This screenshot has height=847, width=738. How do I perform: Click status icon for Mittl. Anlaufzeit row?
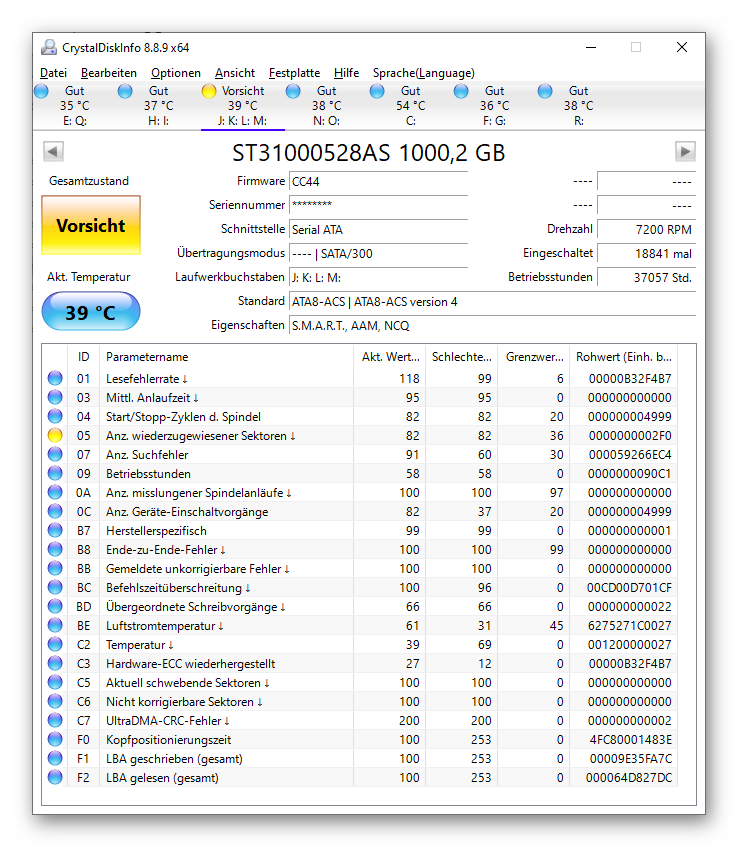coord(55,398)
